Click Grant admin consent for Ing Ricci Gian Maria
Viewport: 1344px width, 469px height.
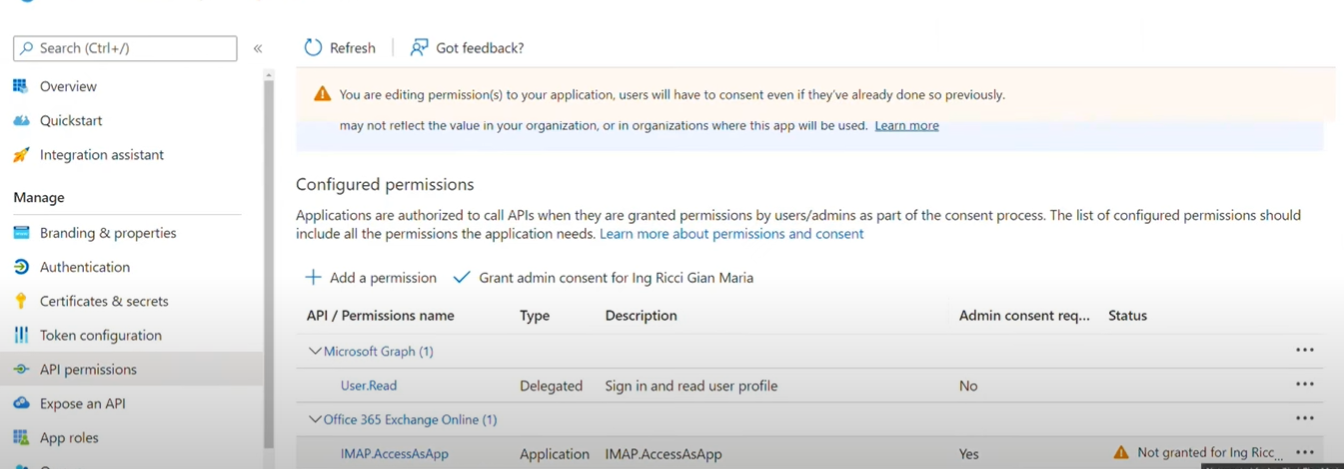tap(616, 278)
